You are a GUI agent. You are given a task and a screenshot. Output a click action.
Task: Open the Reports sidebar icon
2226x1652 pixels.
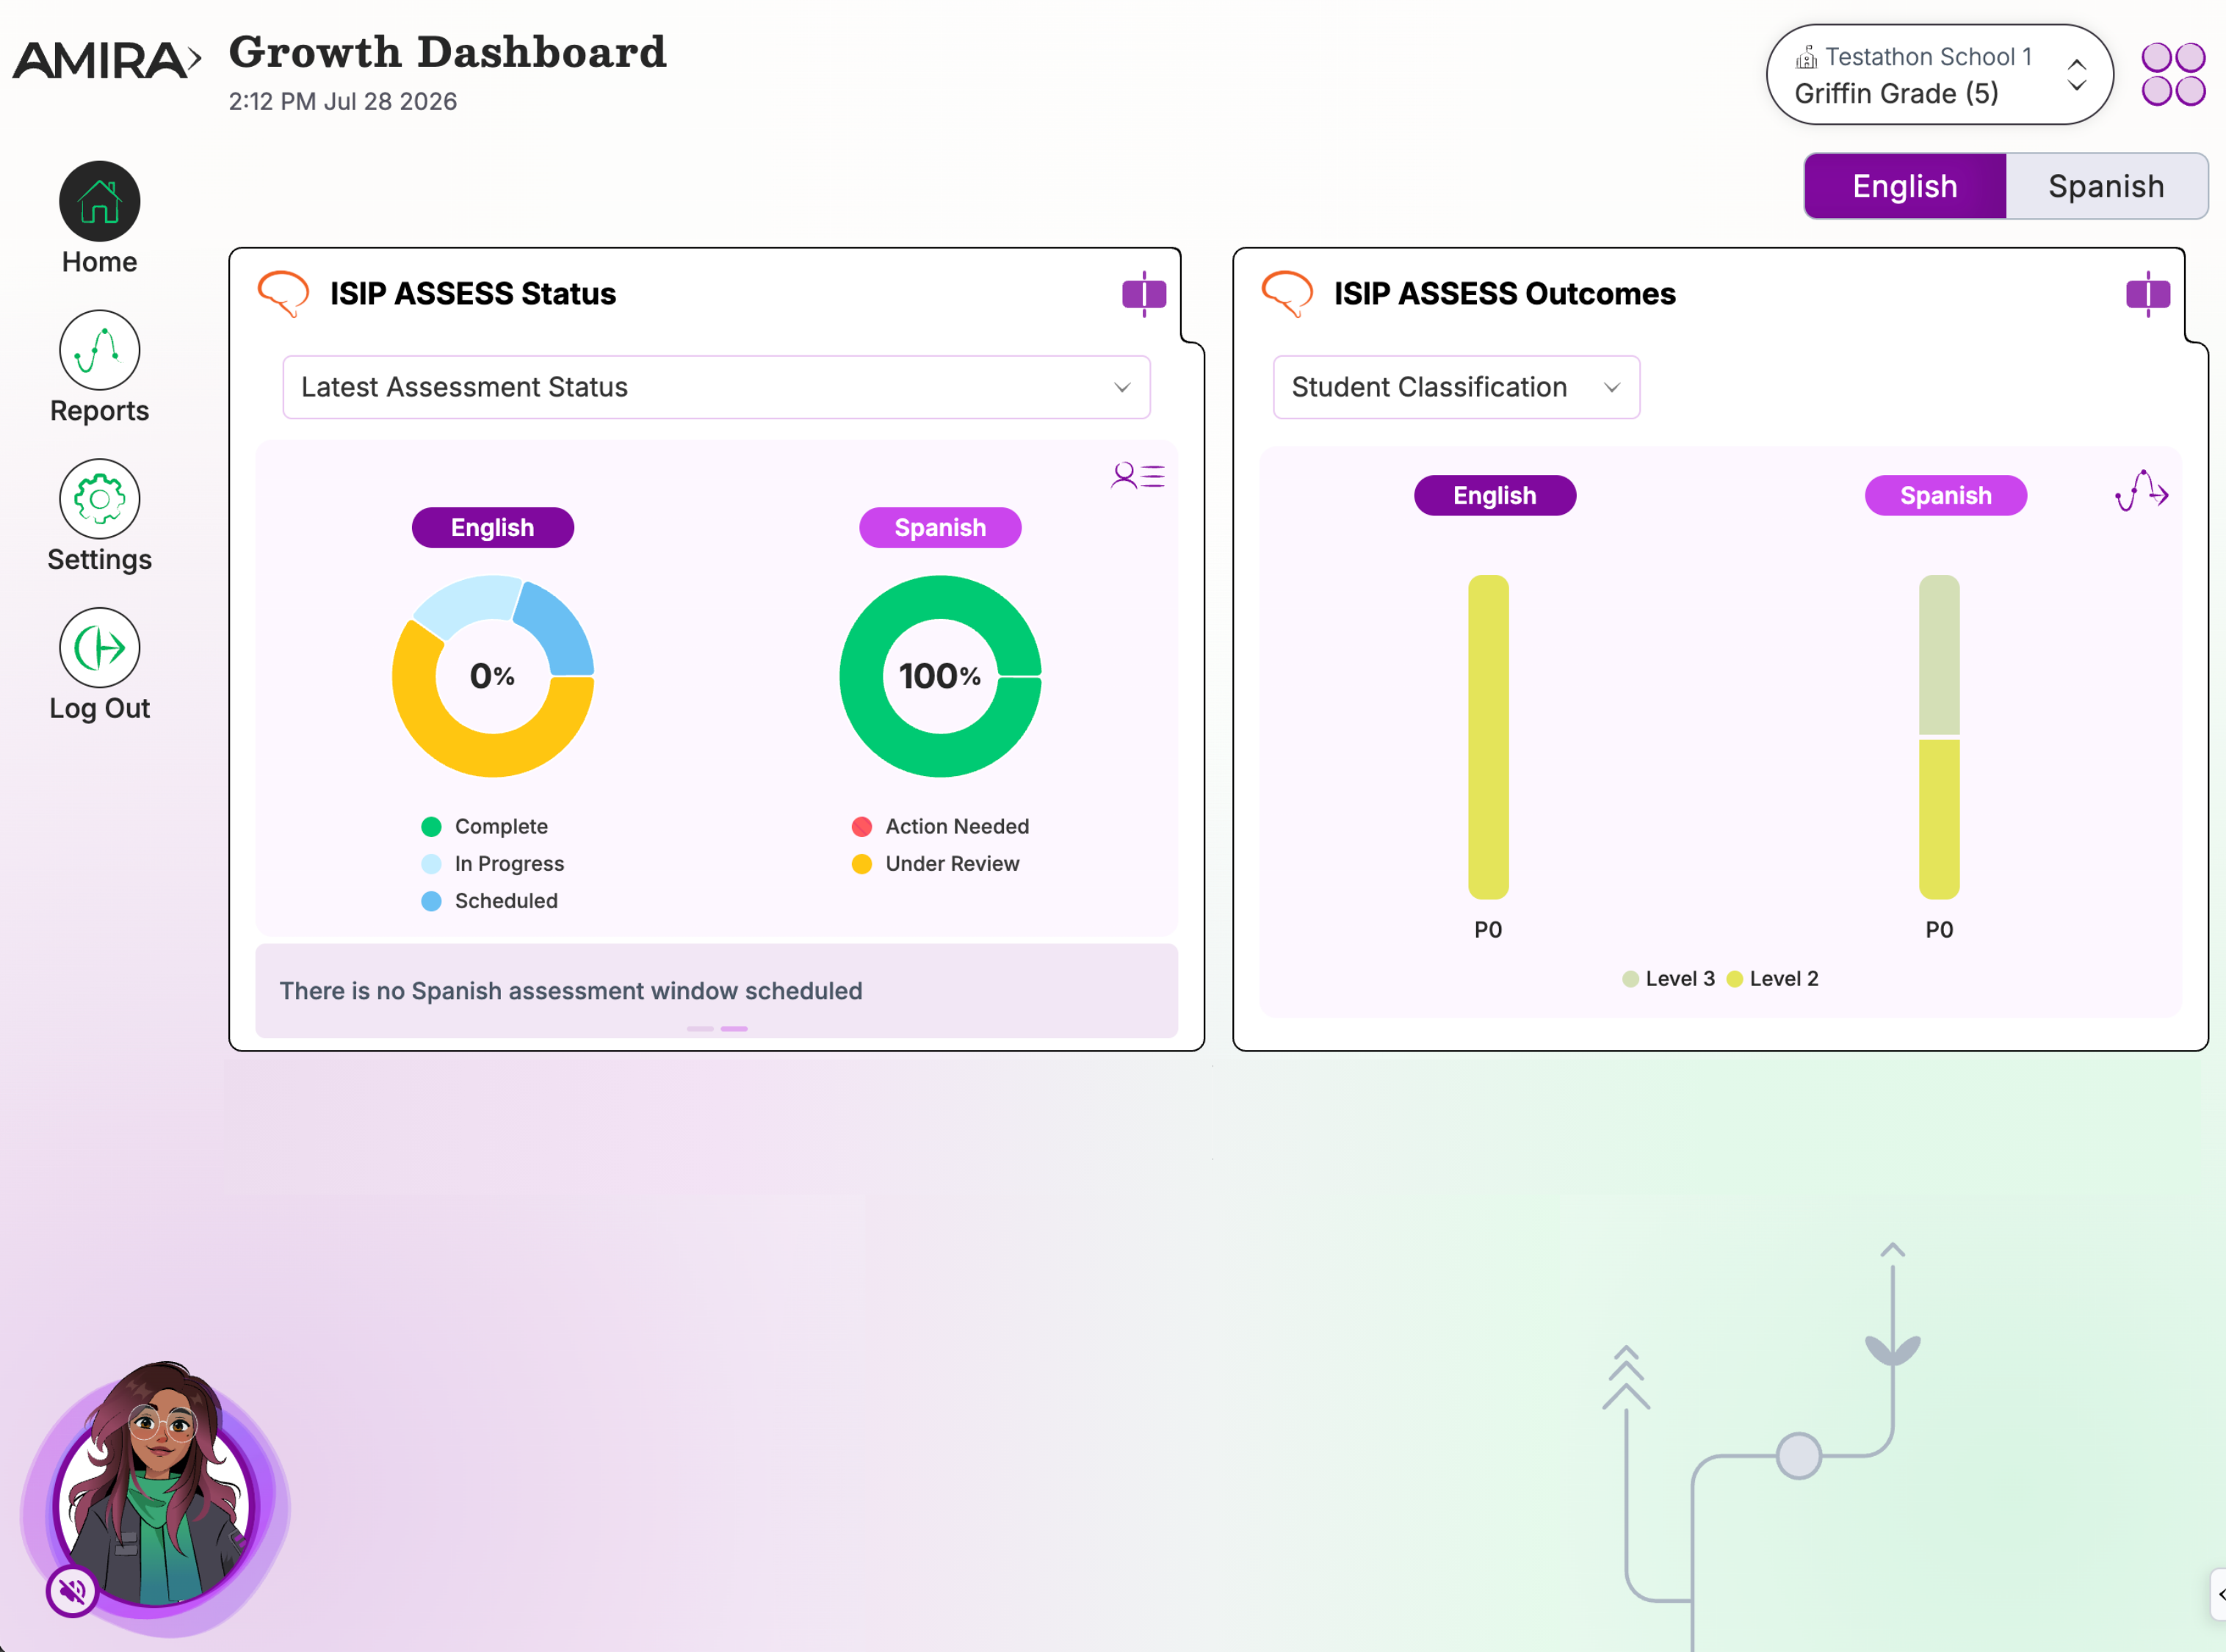[x=99, y=350]
